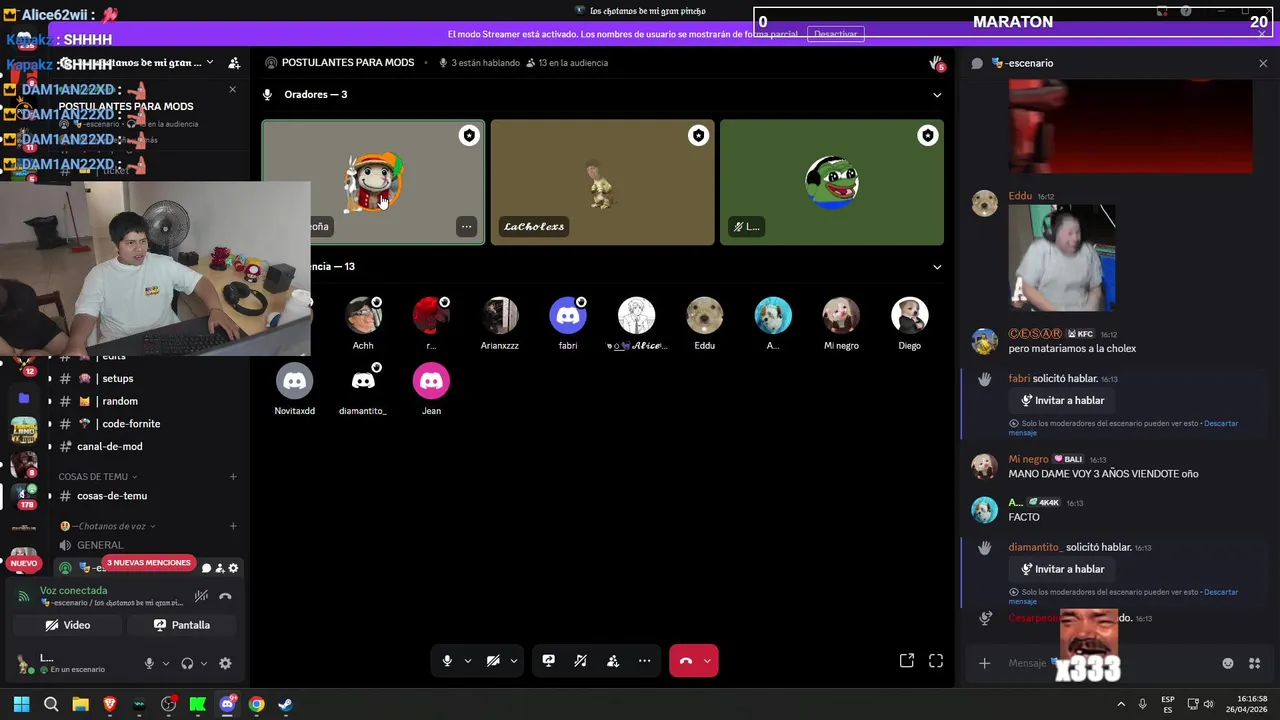Toggle noise suppression in voice panel

click(201, 596)
